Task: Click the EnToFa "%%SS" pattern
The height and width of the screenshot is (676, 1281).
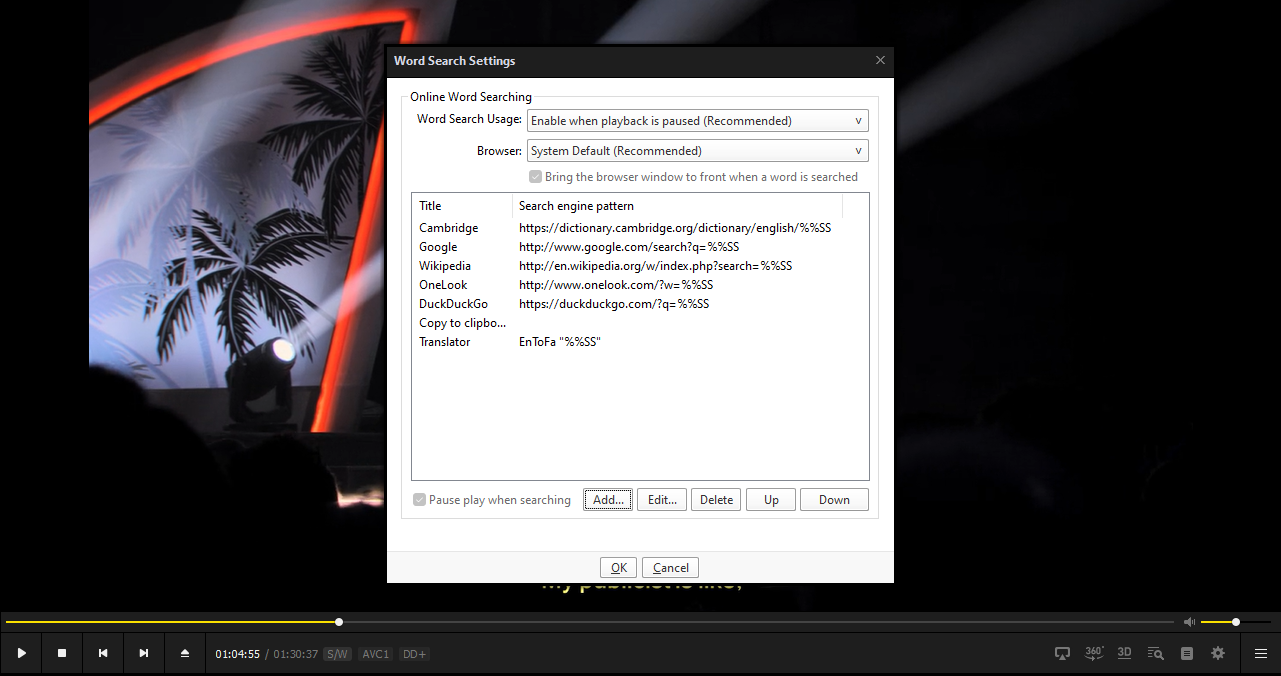Action: point(560,342)
